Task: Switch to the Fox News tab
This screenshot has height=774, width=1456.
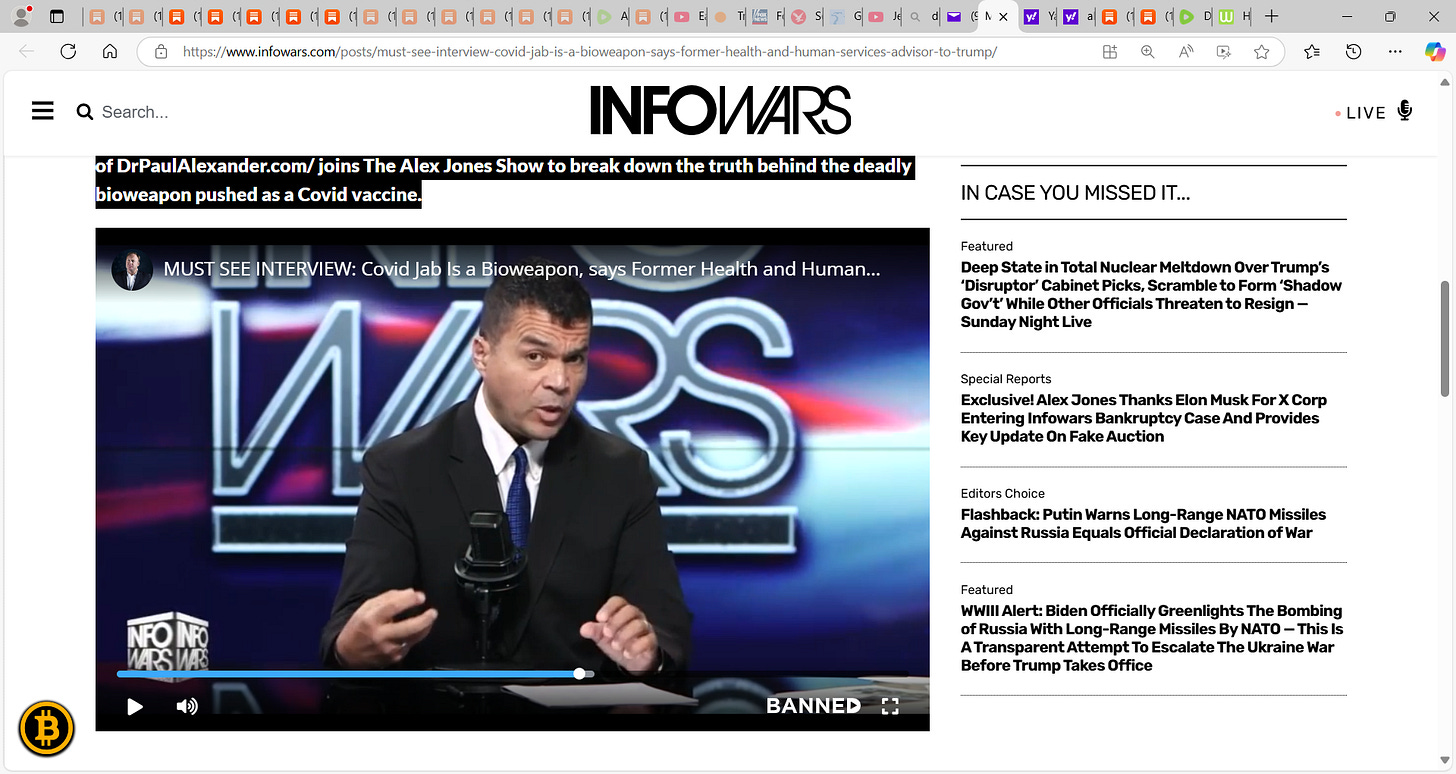Action: click(767, 17)
